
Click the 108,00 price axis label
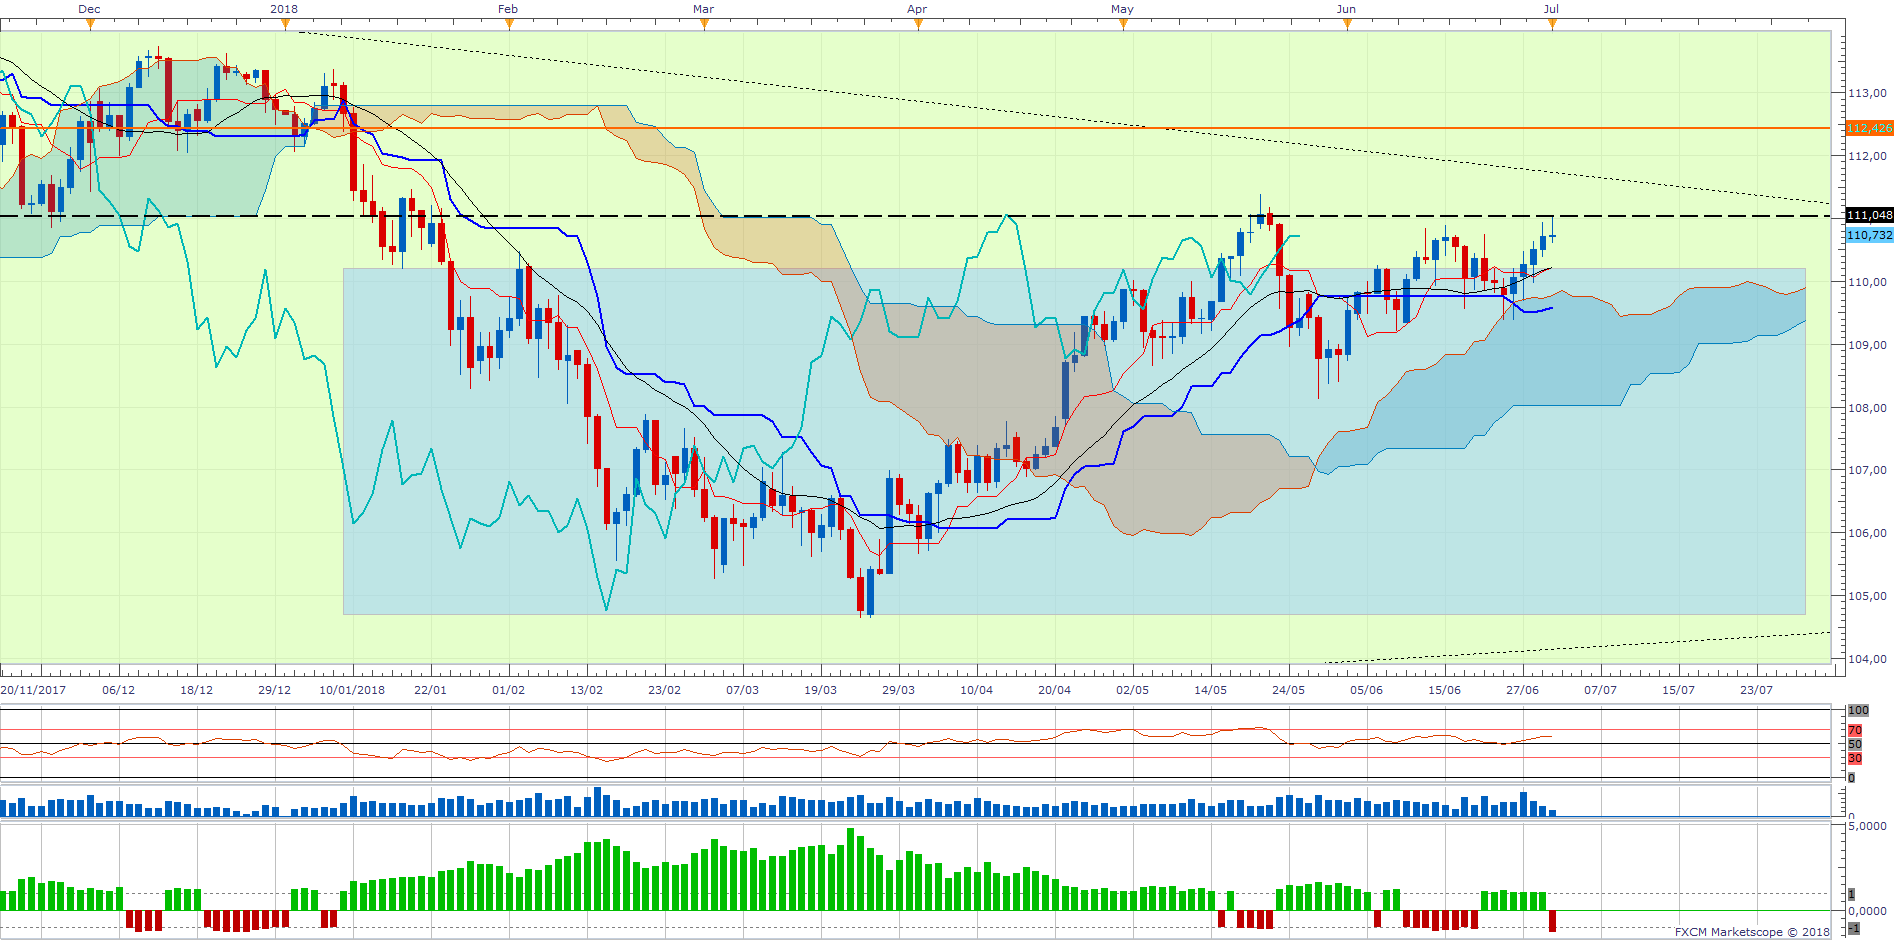(1867, 408)
